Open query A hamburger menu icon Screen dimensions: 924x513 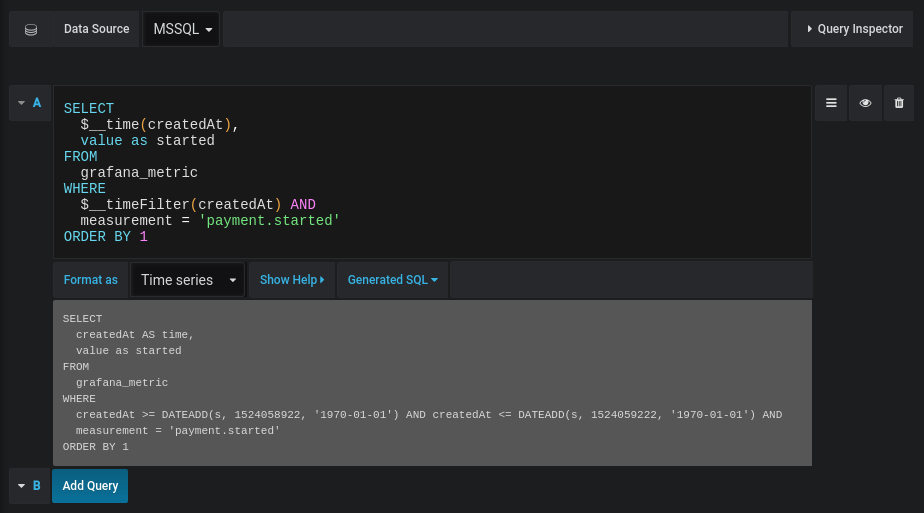[x=830, y=103]
